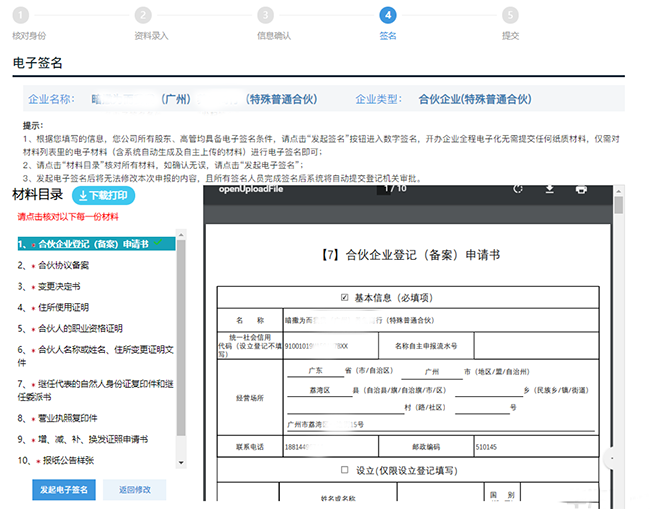Screen dimensions: 650x509
Task: Click 发起电子签名 button
Action: [x=64, y=490]
